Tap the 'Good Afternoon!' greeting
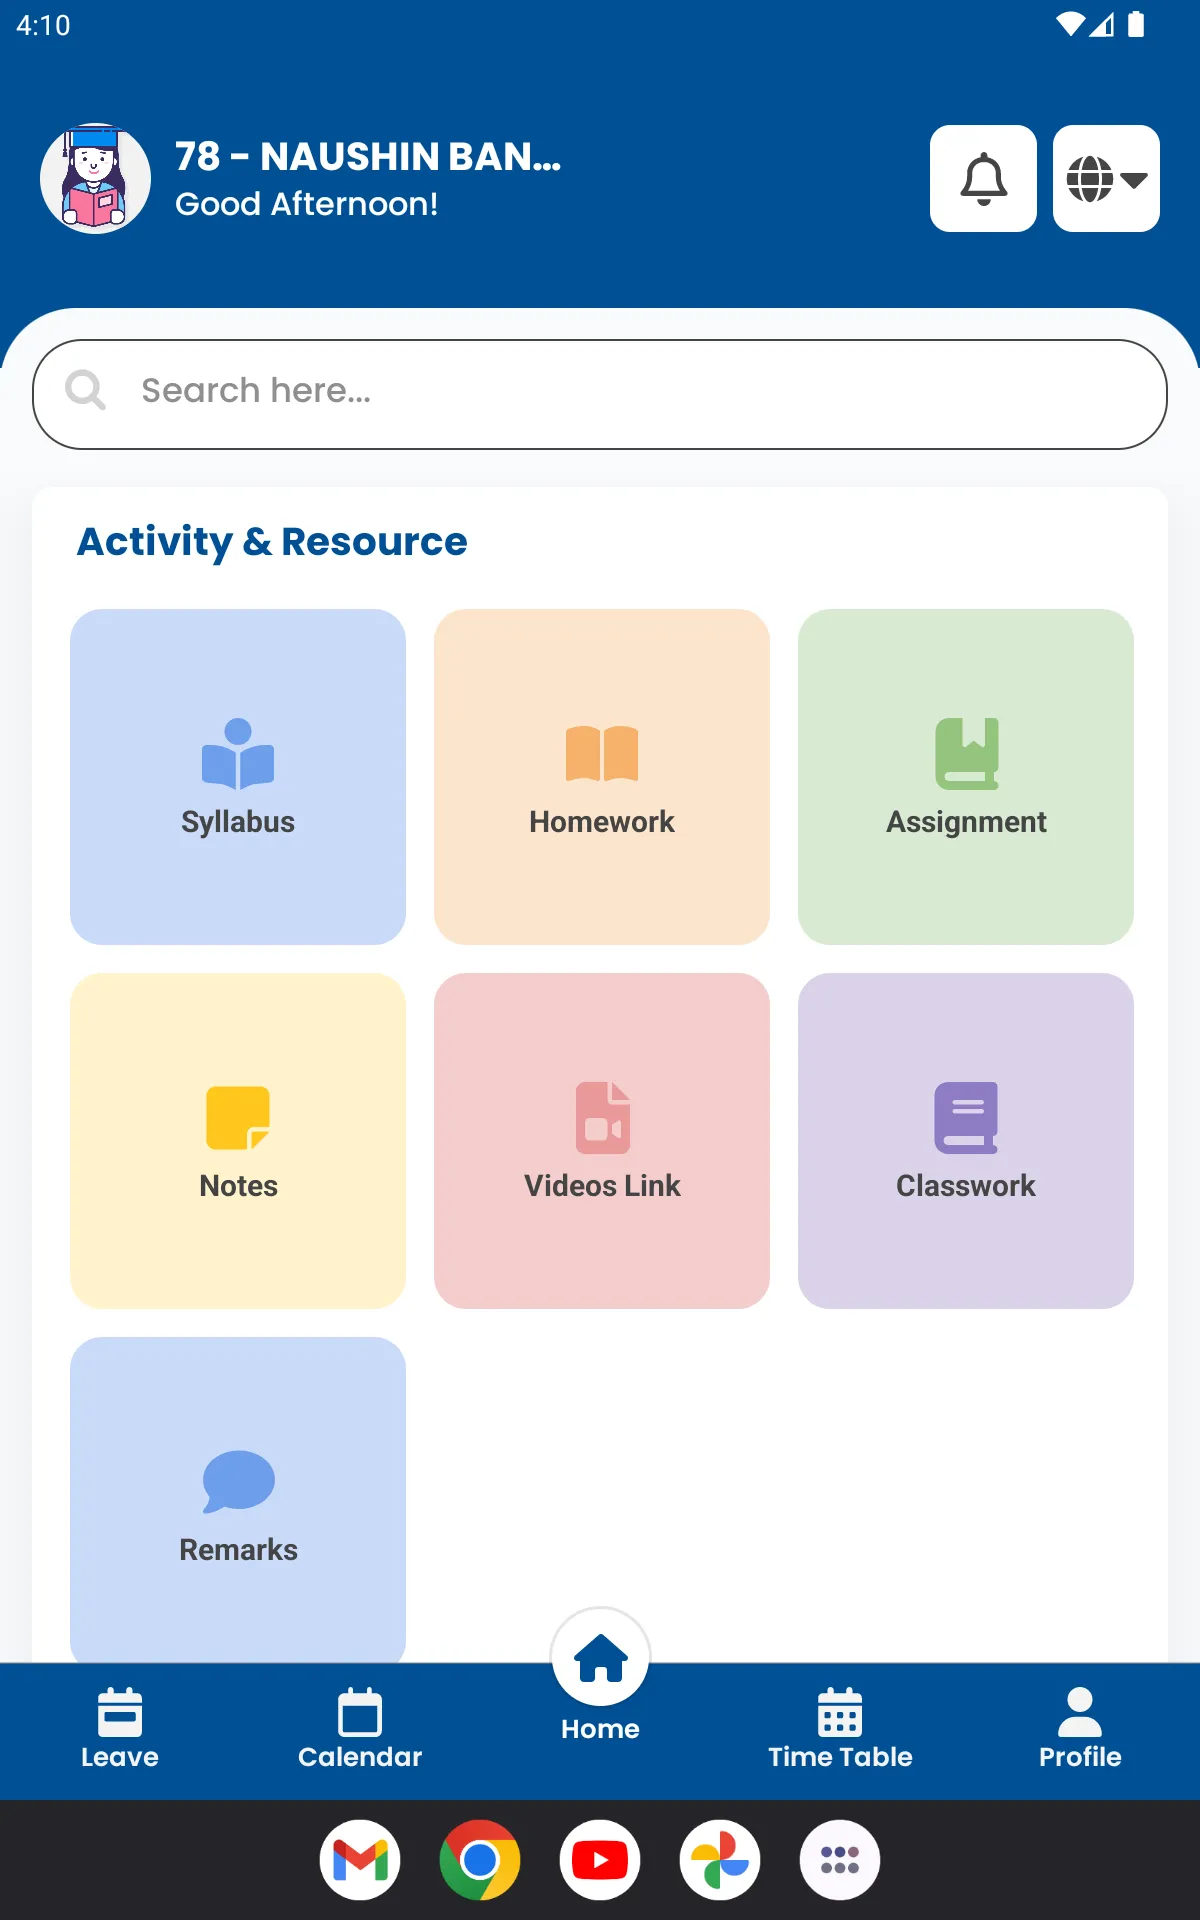The image size is (1200, 1920). tap(307, 204)
